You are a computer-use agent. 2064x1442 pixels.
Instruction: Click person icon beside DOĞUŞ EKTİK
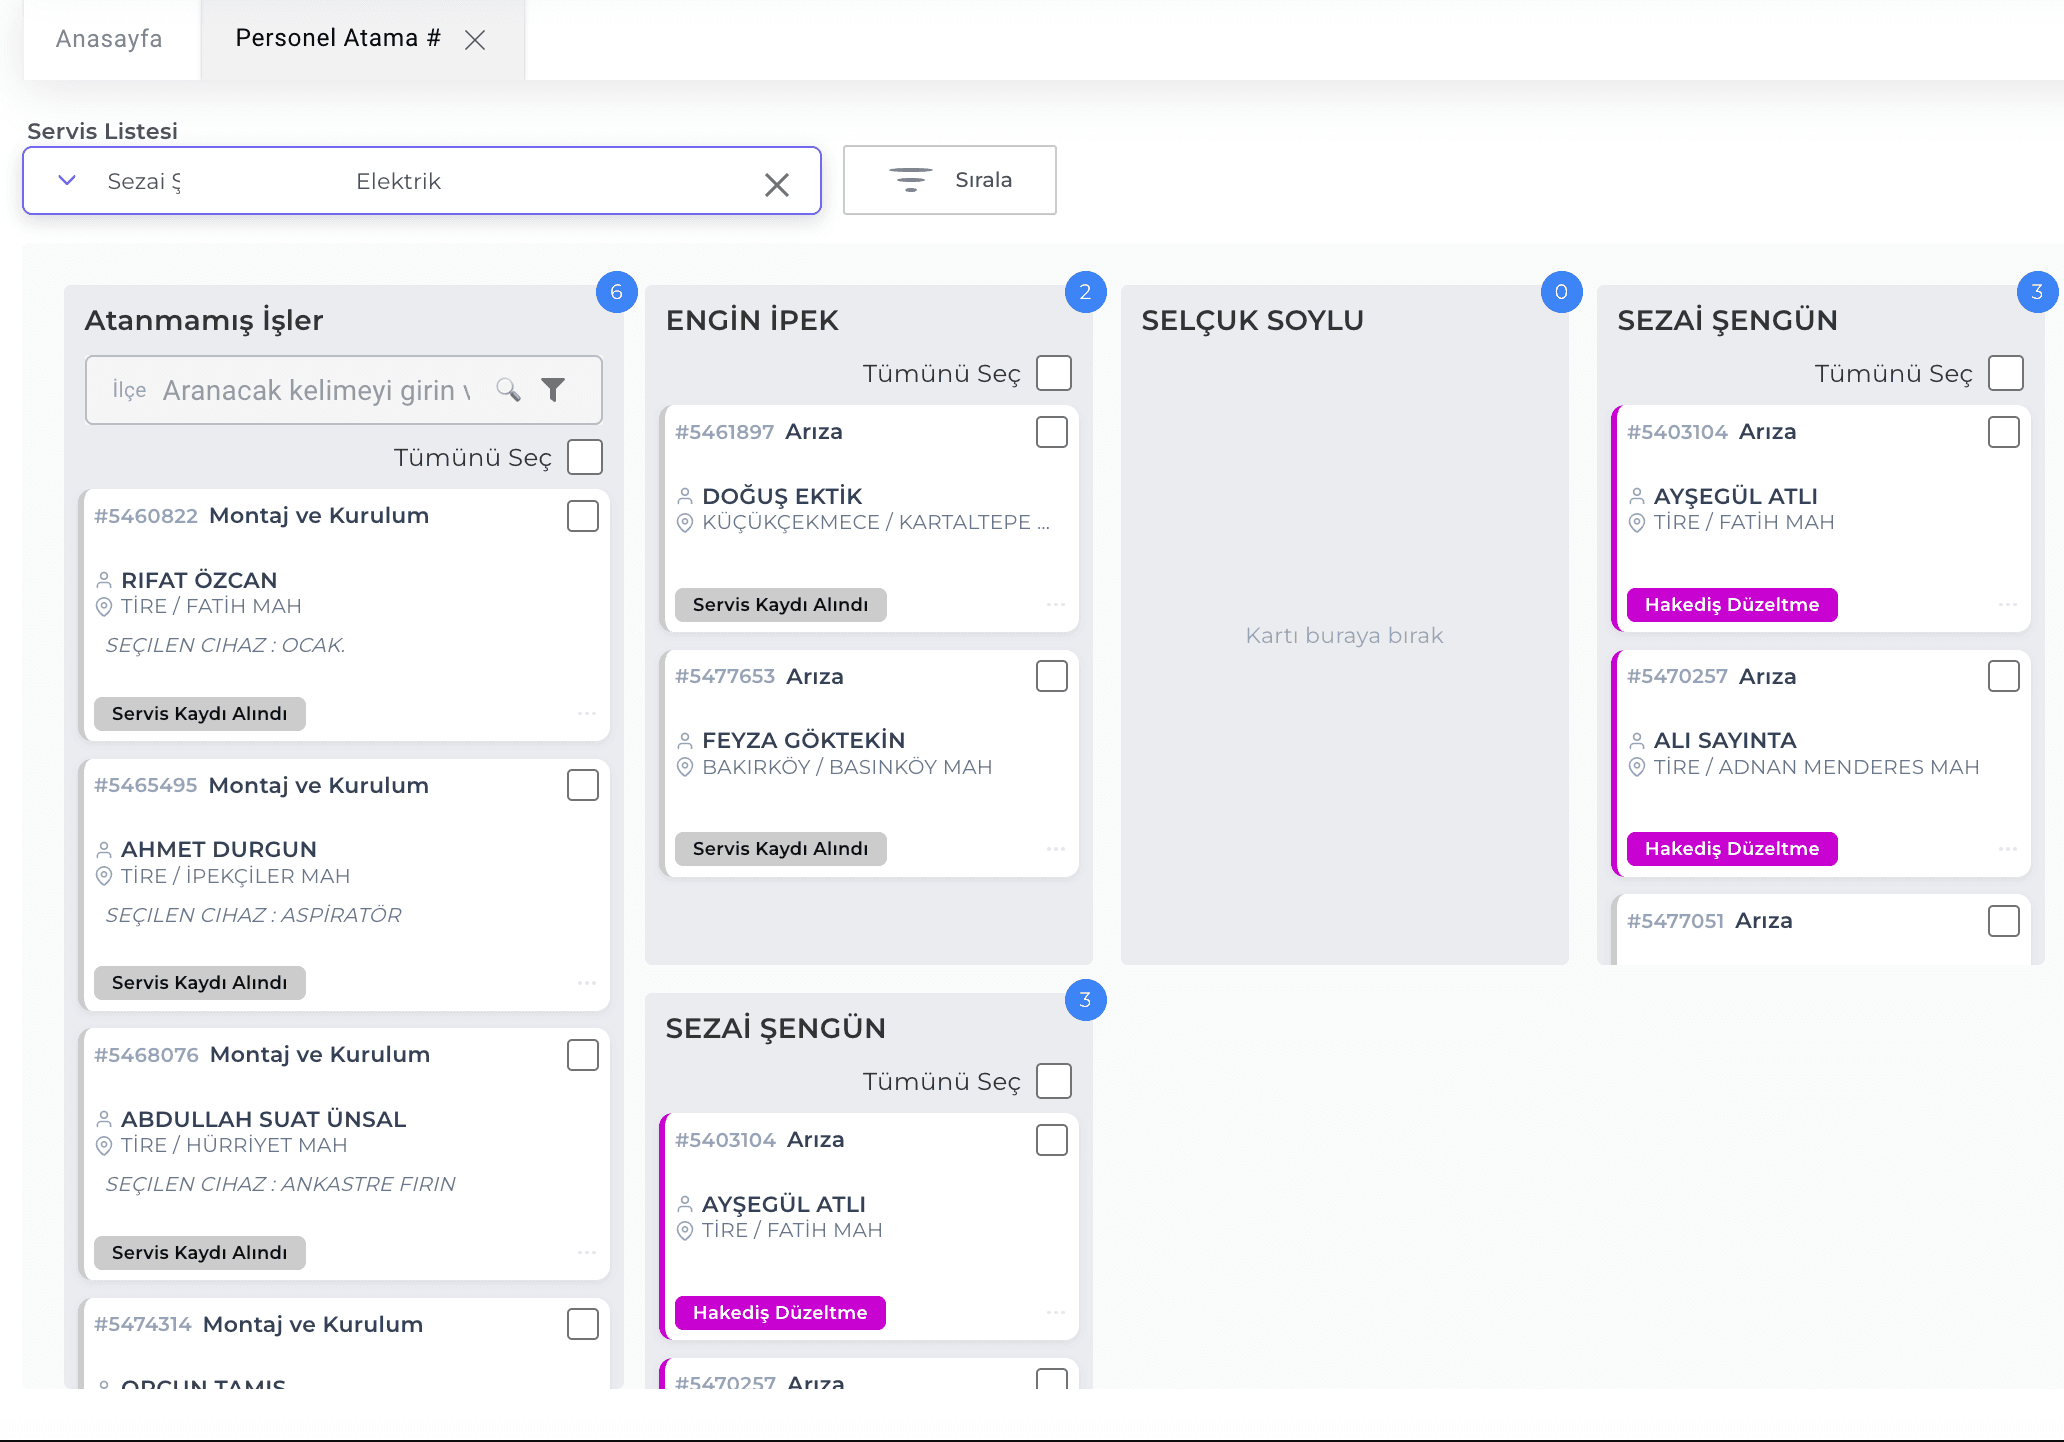click(685, 496)
